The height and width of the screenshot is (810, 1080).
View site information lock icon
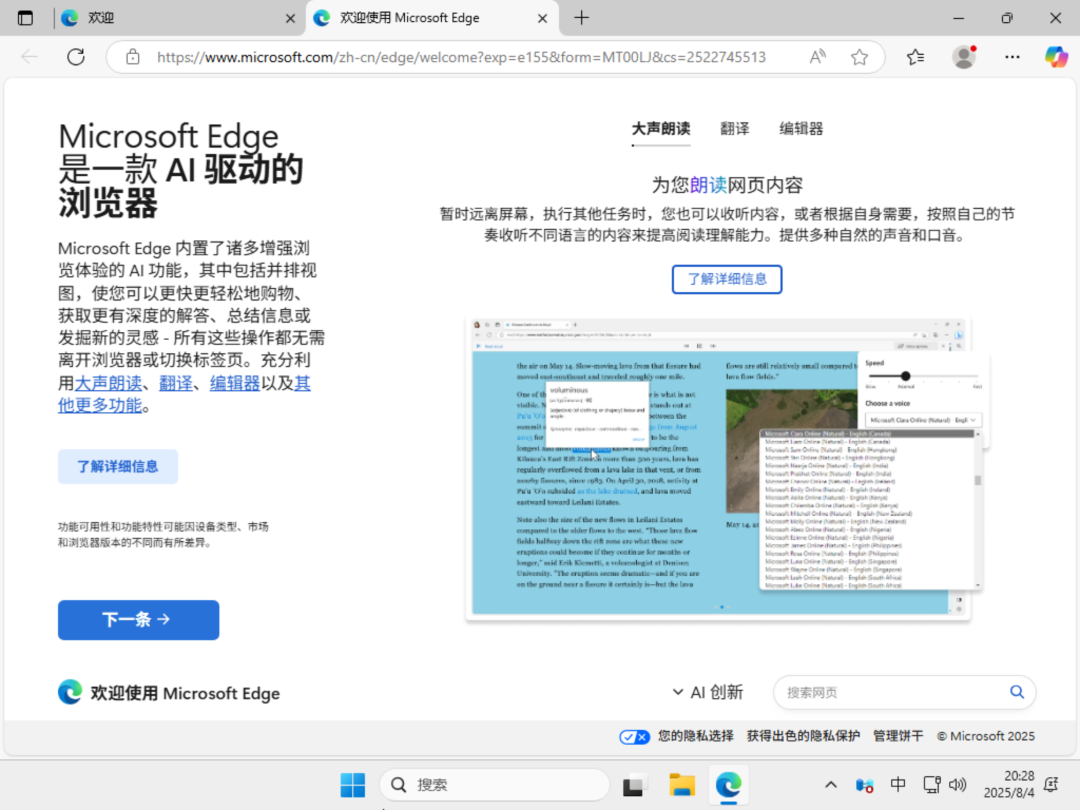pyautogui.click(x=133, y=57)
